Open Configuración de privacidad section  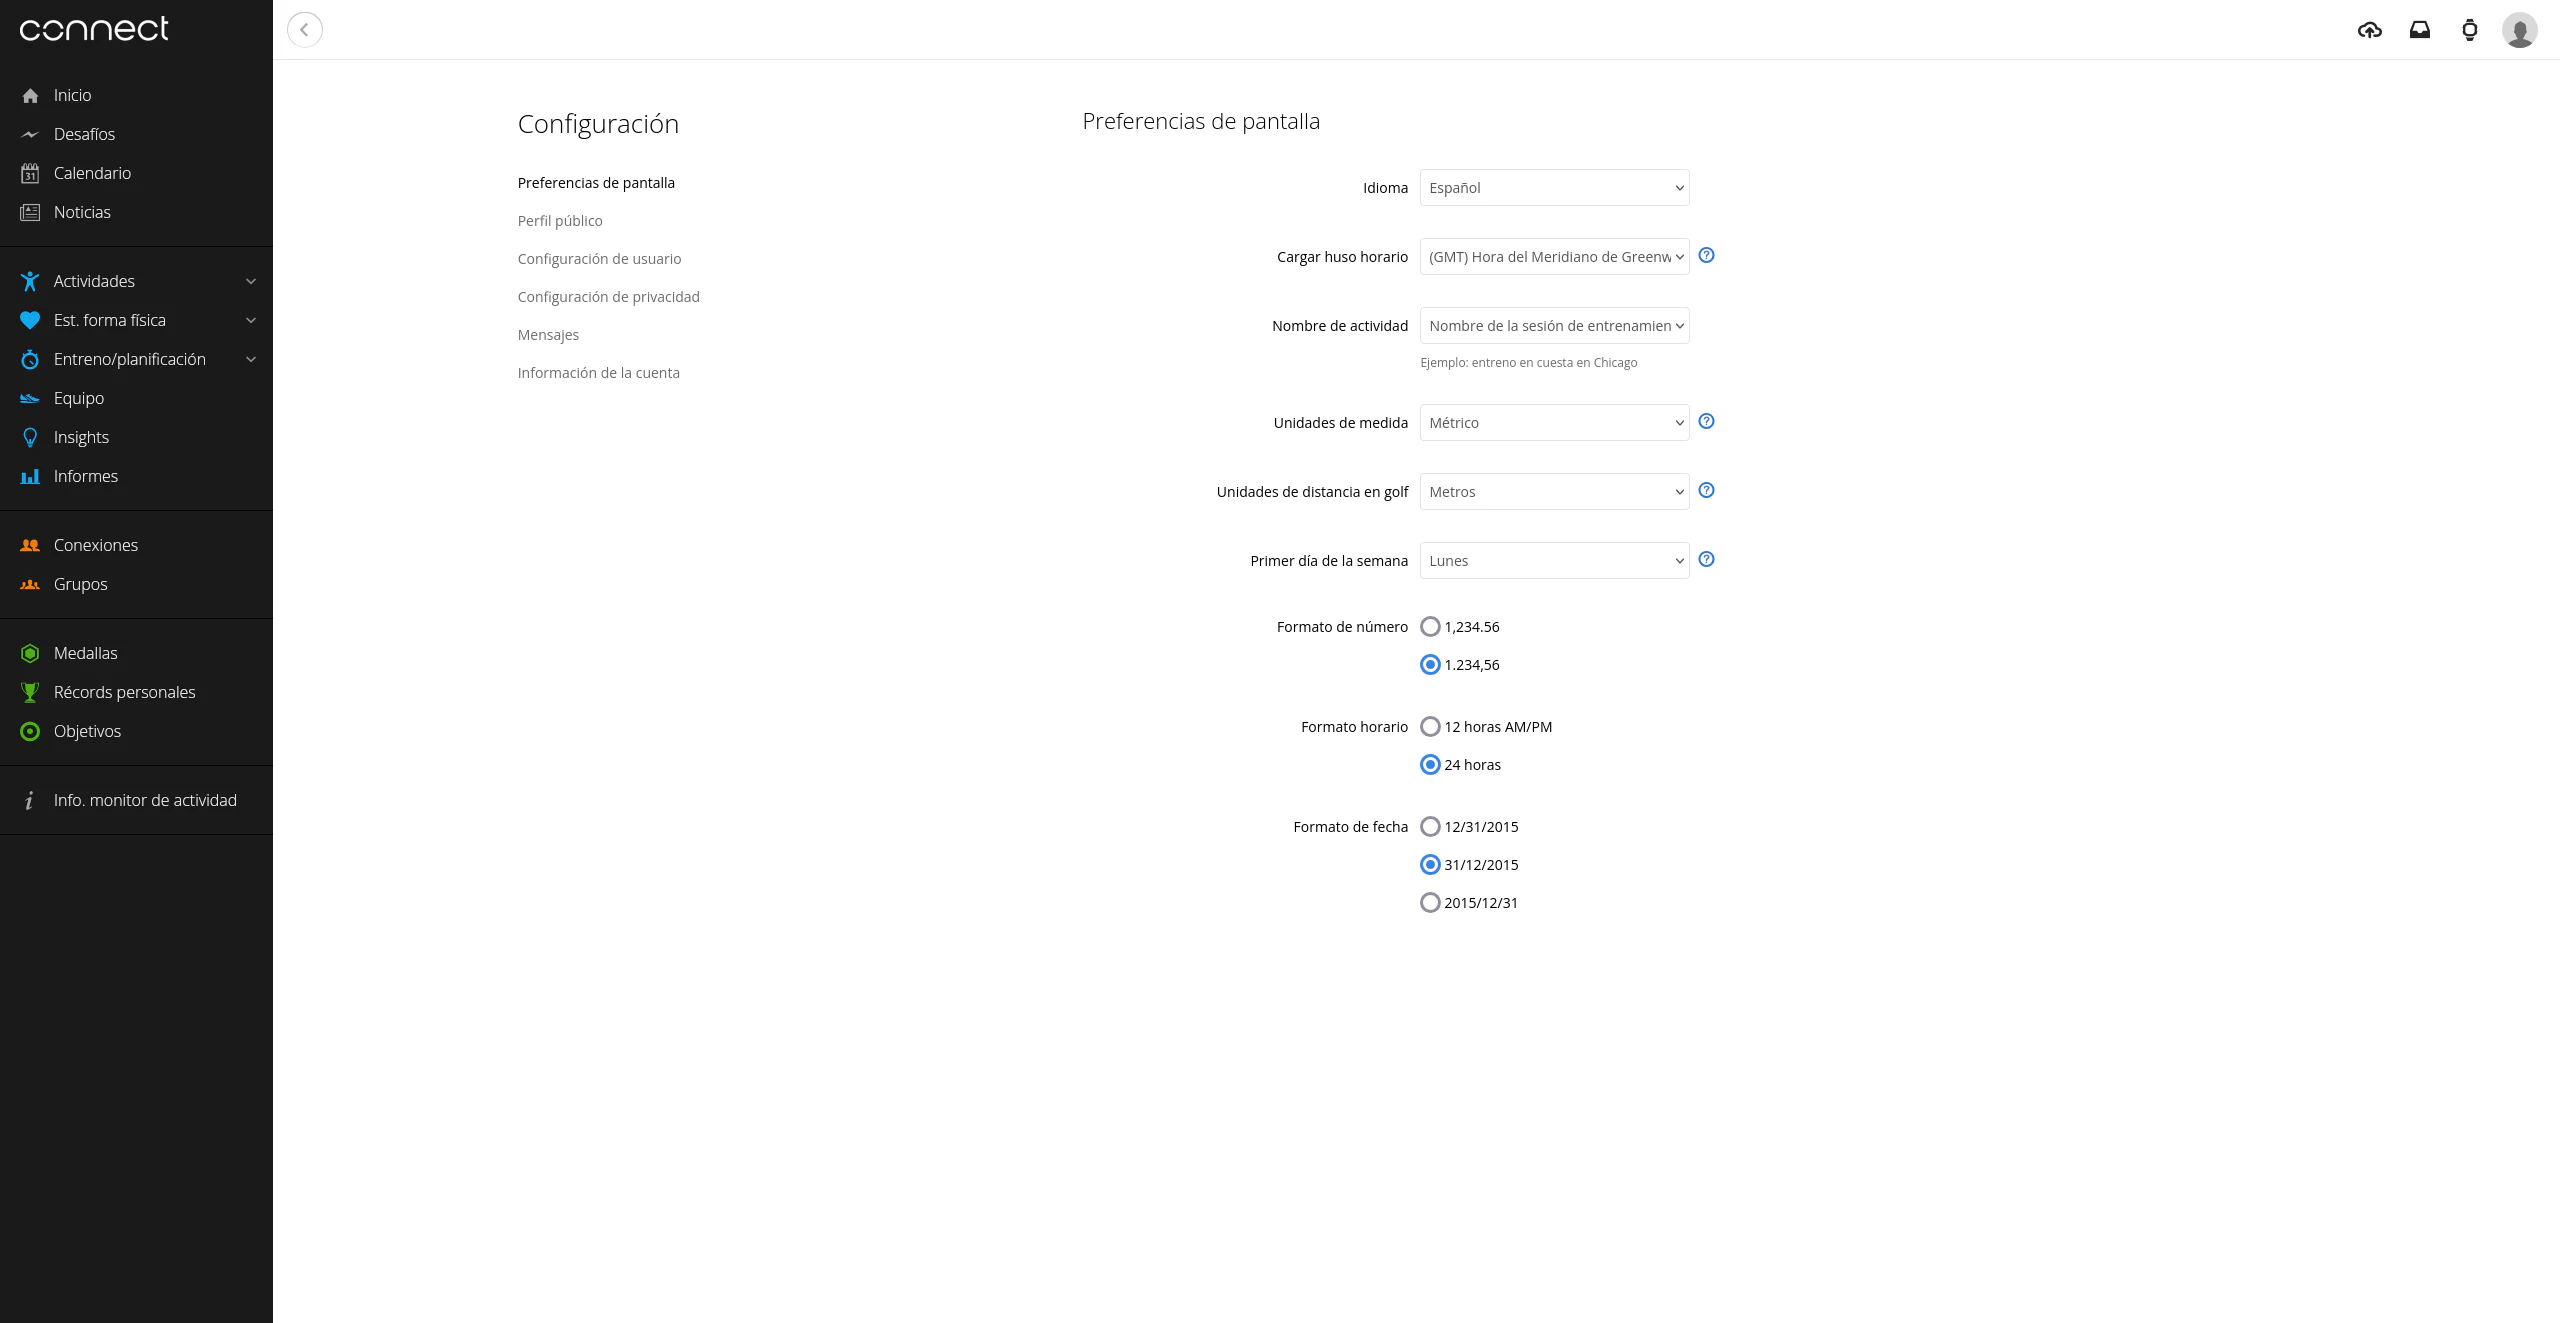tap(608, 297)
